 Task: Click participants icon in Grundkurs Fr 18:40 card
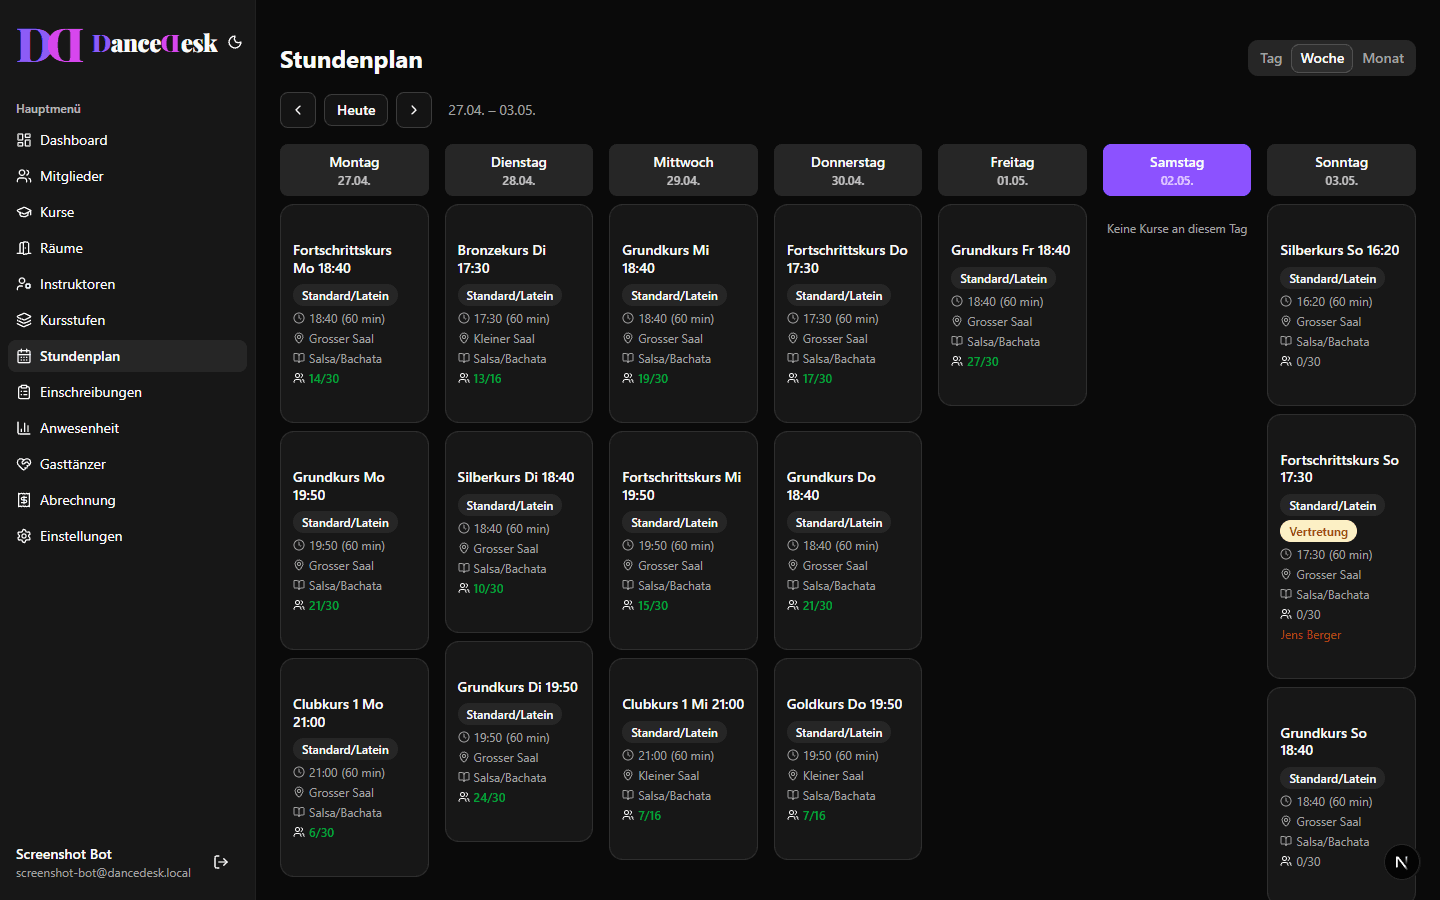click(957, 361)
